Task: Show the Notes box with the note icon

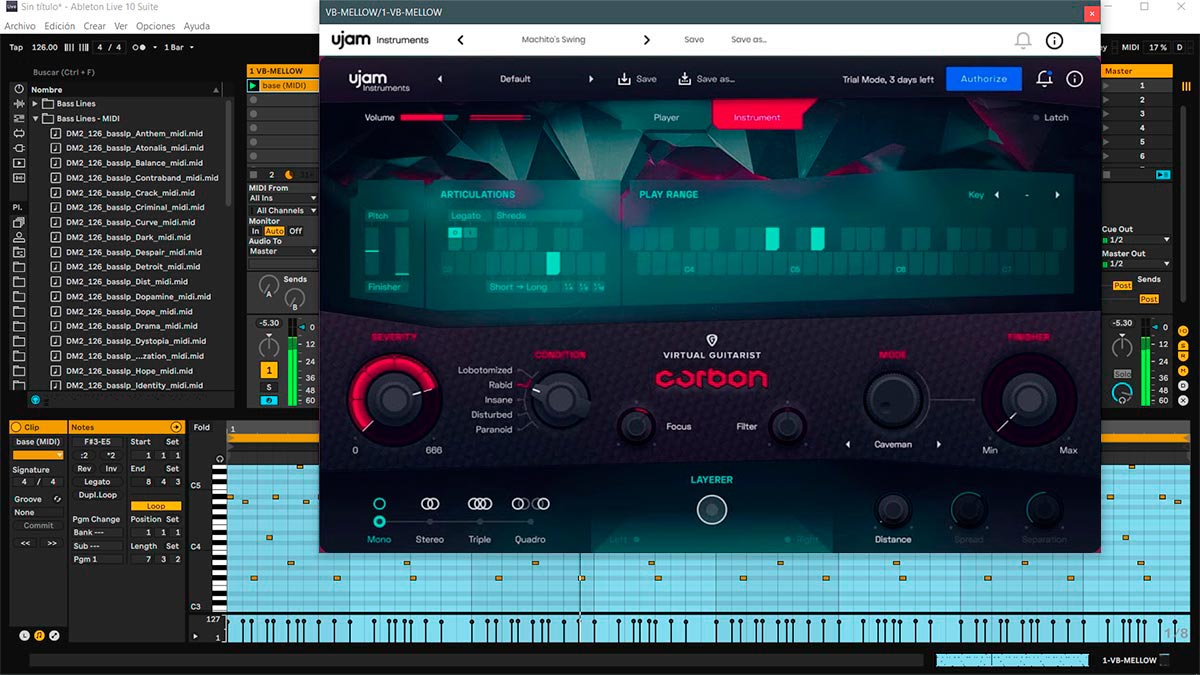Action: pyautogui.click(x=40, y=635)
